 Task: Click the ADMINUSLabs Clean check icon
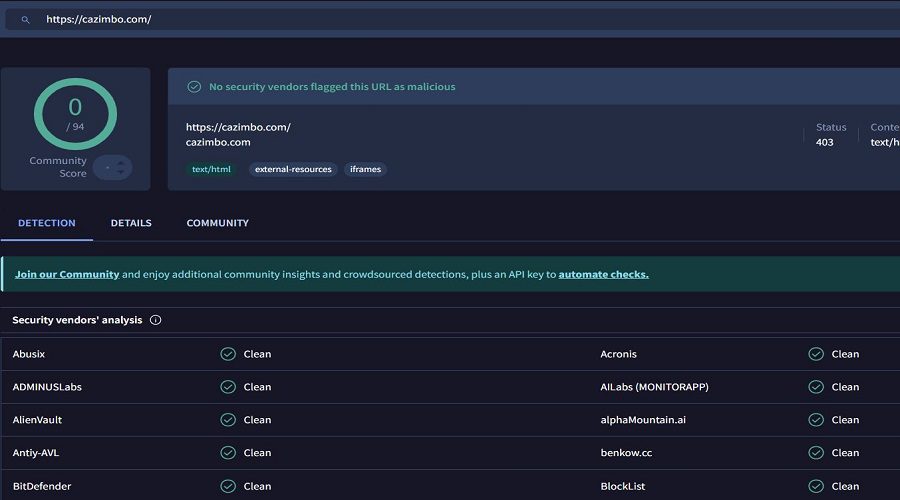[x=228, y=387]
